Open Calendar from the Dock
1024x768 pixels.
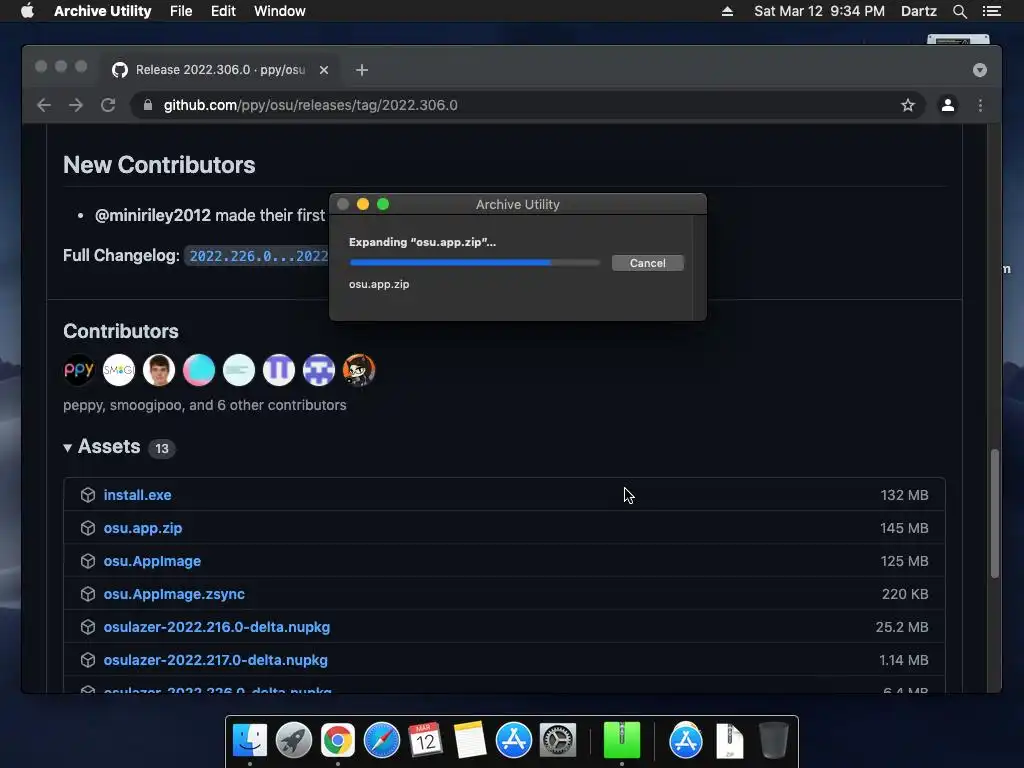click(x=425, y=741)
